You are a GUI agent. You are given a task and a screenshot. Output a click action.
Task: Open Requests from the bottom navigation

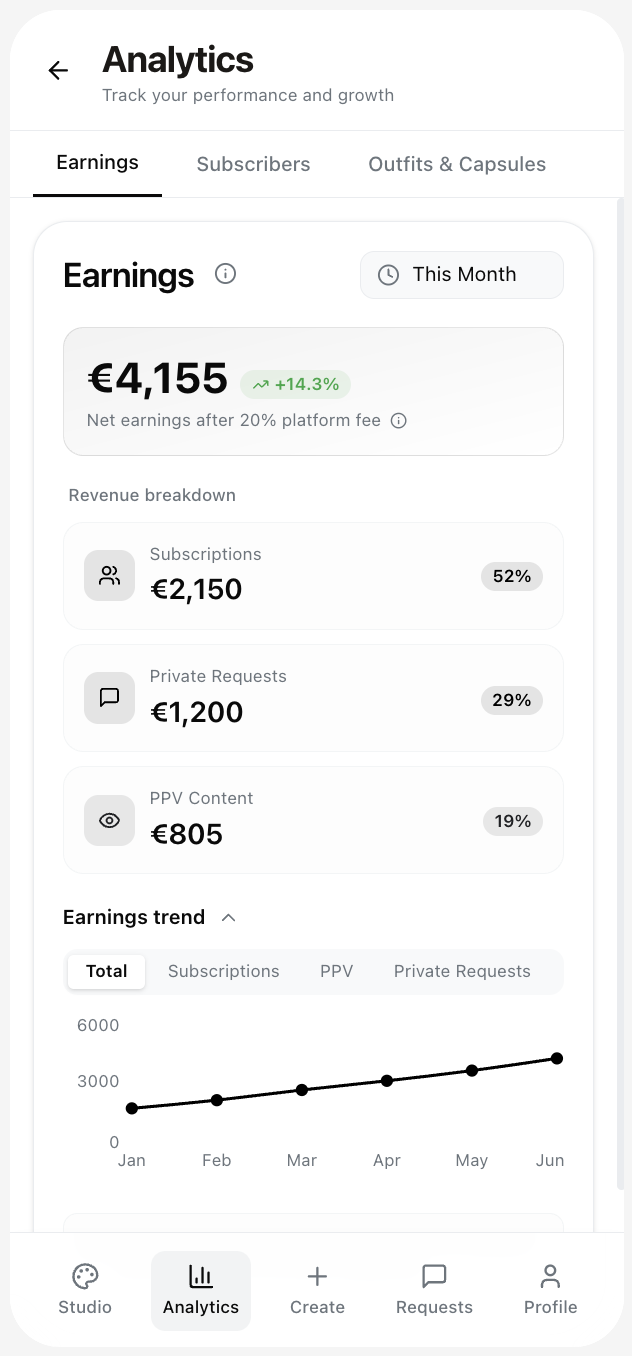(x=434, y=1290)
